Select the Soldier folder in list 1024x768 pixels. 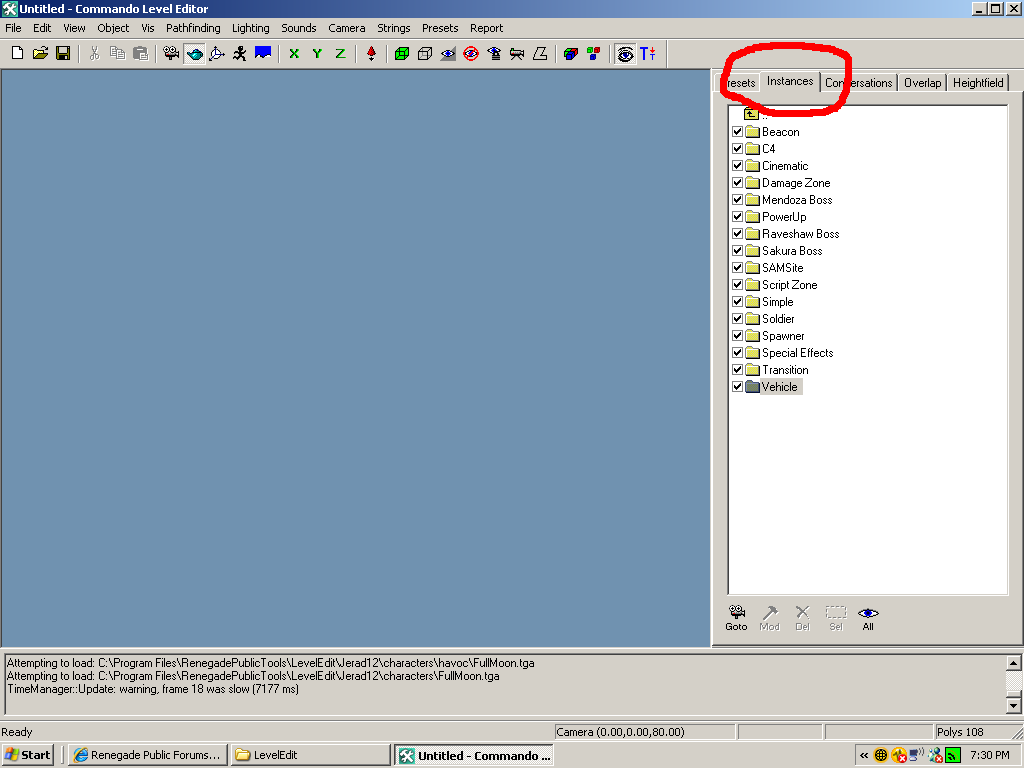coord(777,319)
